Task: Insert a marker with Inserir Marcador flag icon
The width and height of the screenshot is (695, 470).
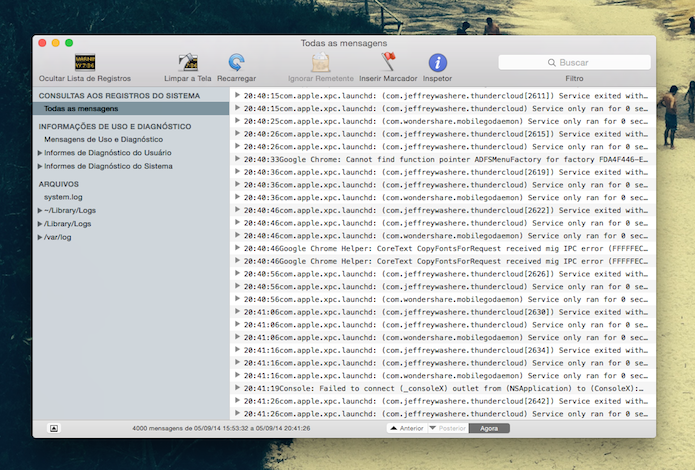Action: 388,62
